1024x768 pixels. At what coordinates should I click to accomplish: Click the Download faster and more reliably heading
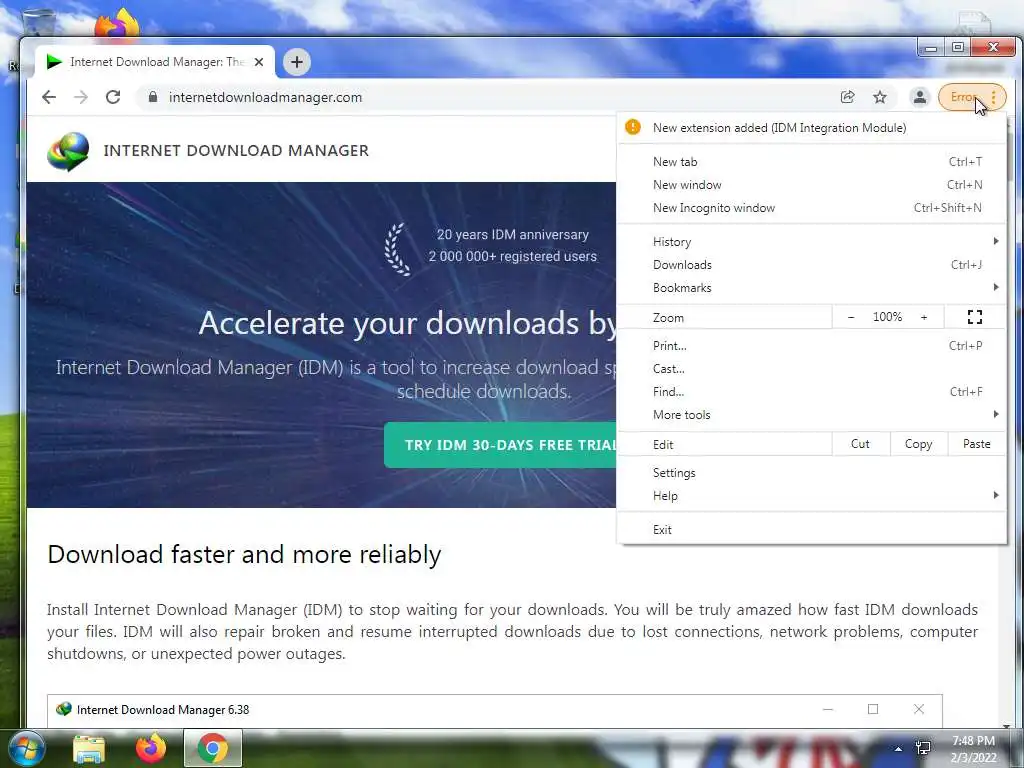coord(244,555)
